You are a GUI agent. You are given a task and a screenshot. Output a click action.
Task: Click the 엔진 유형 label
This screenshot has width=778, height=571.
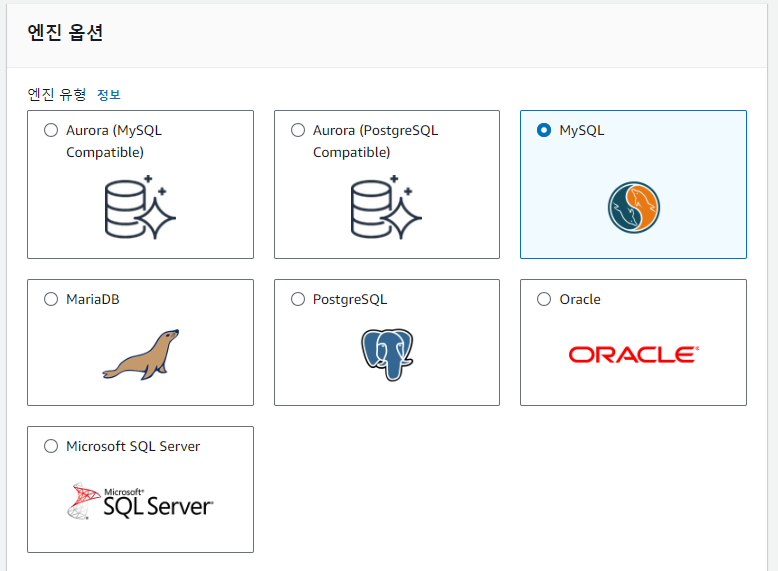(57, 94)
